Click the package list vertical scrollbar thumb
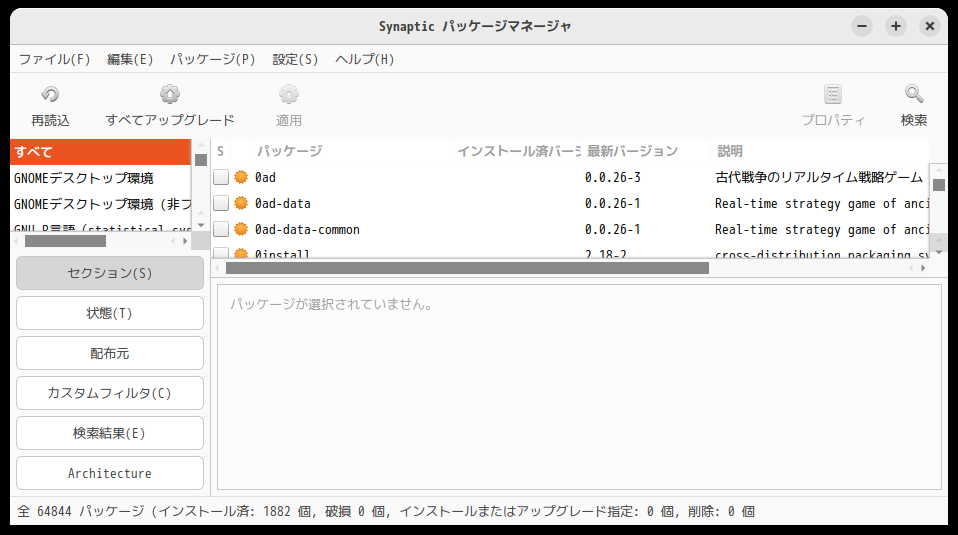 coord(939,185)
